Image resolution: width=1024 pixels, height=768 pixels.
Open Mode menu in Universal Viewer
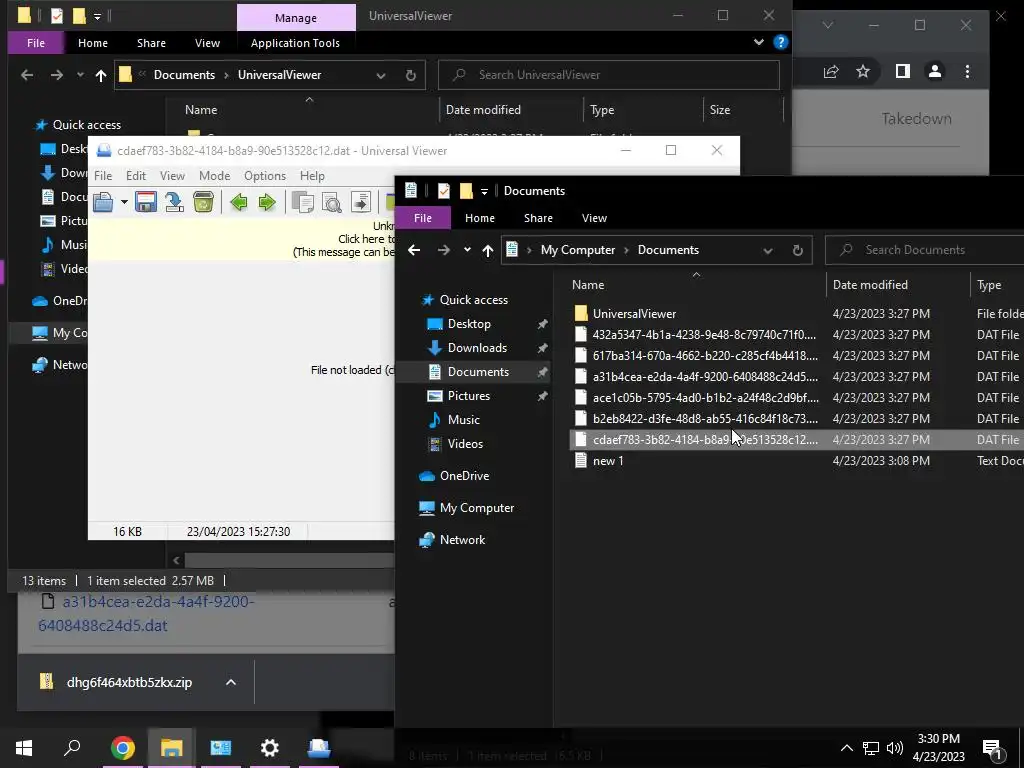pyautogui.click(x=214, y=176)
